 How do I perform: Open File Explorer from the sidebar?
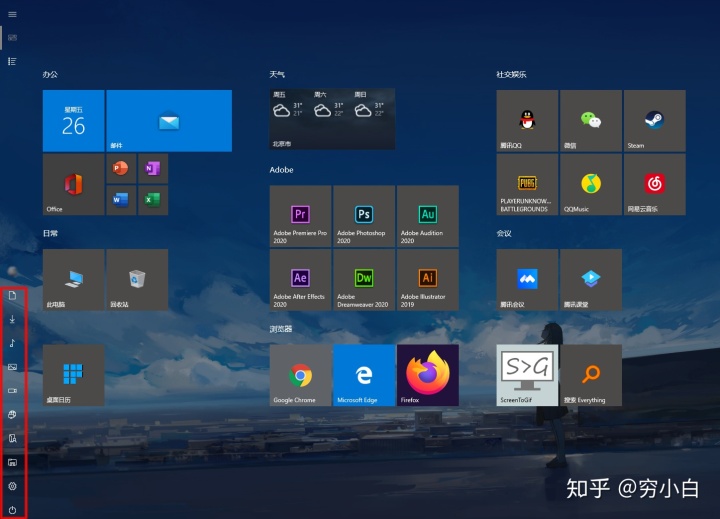point(12,462)
